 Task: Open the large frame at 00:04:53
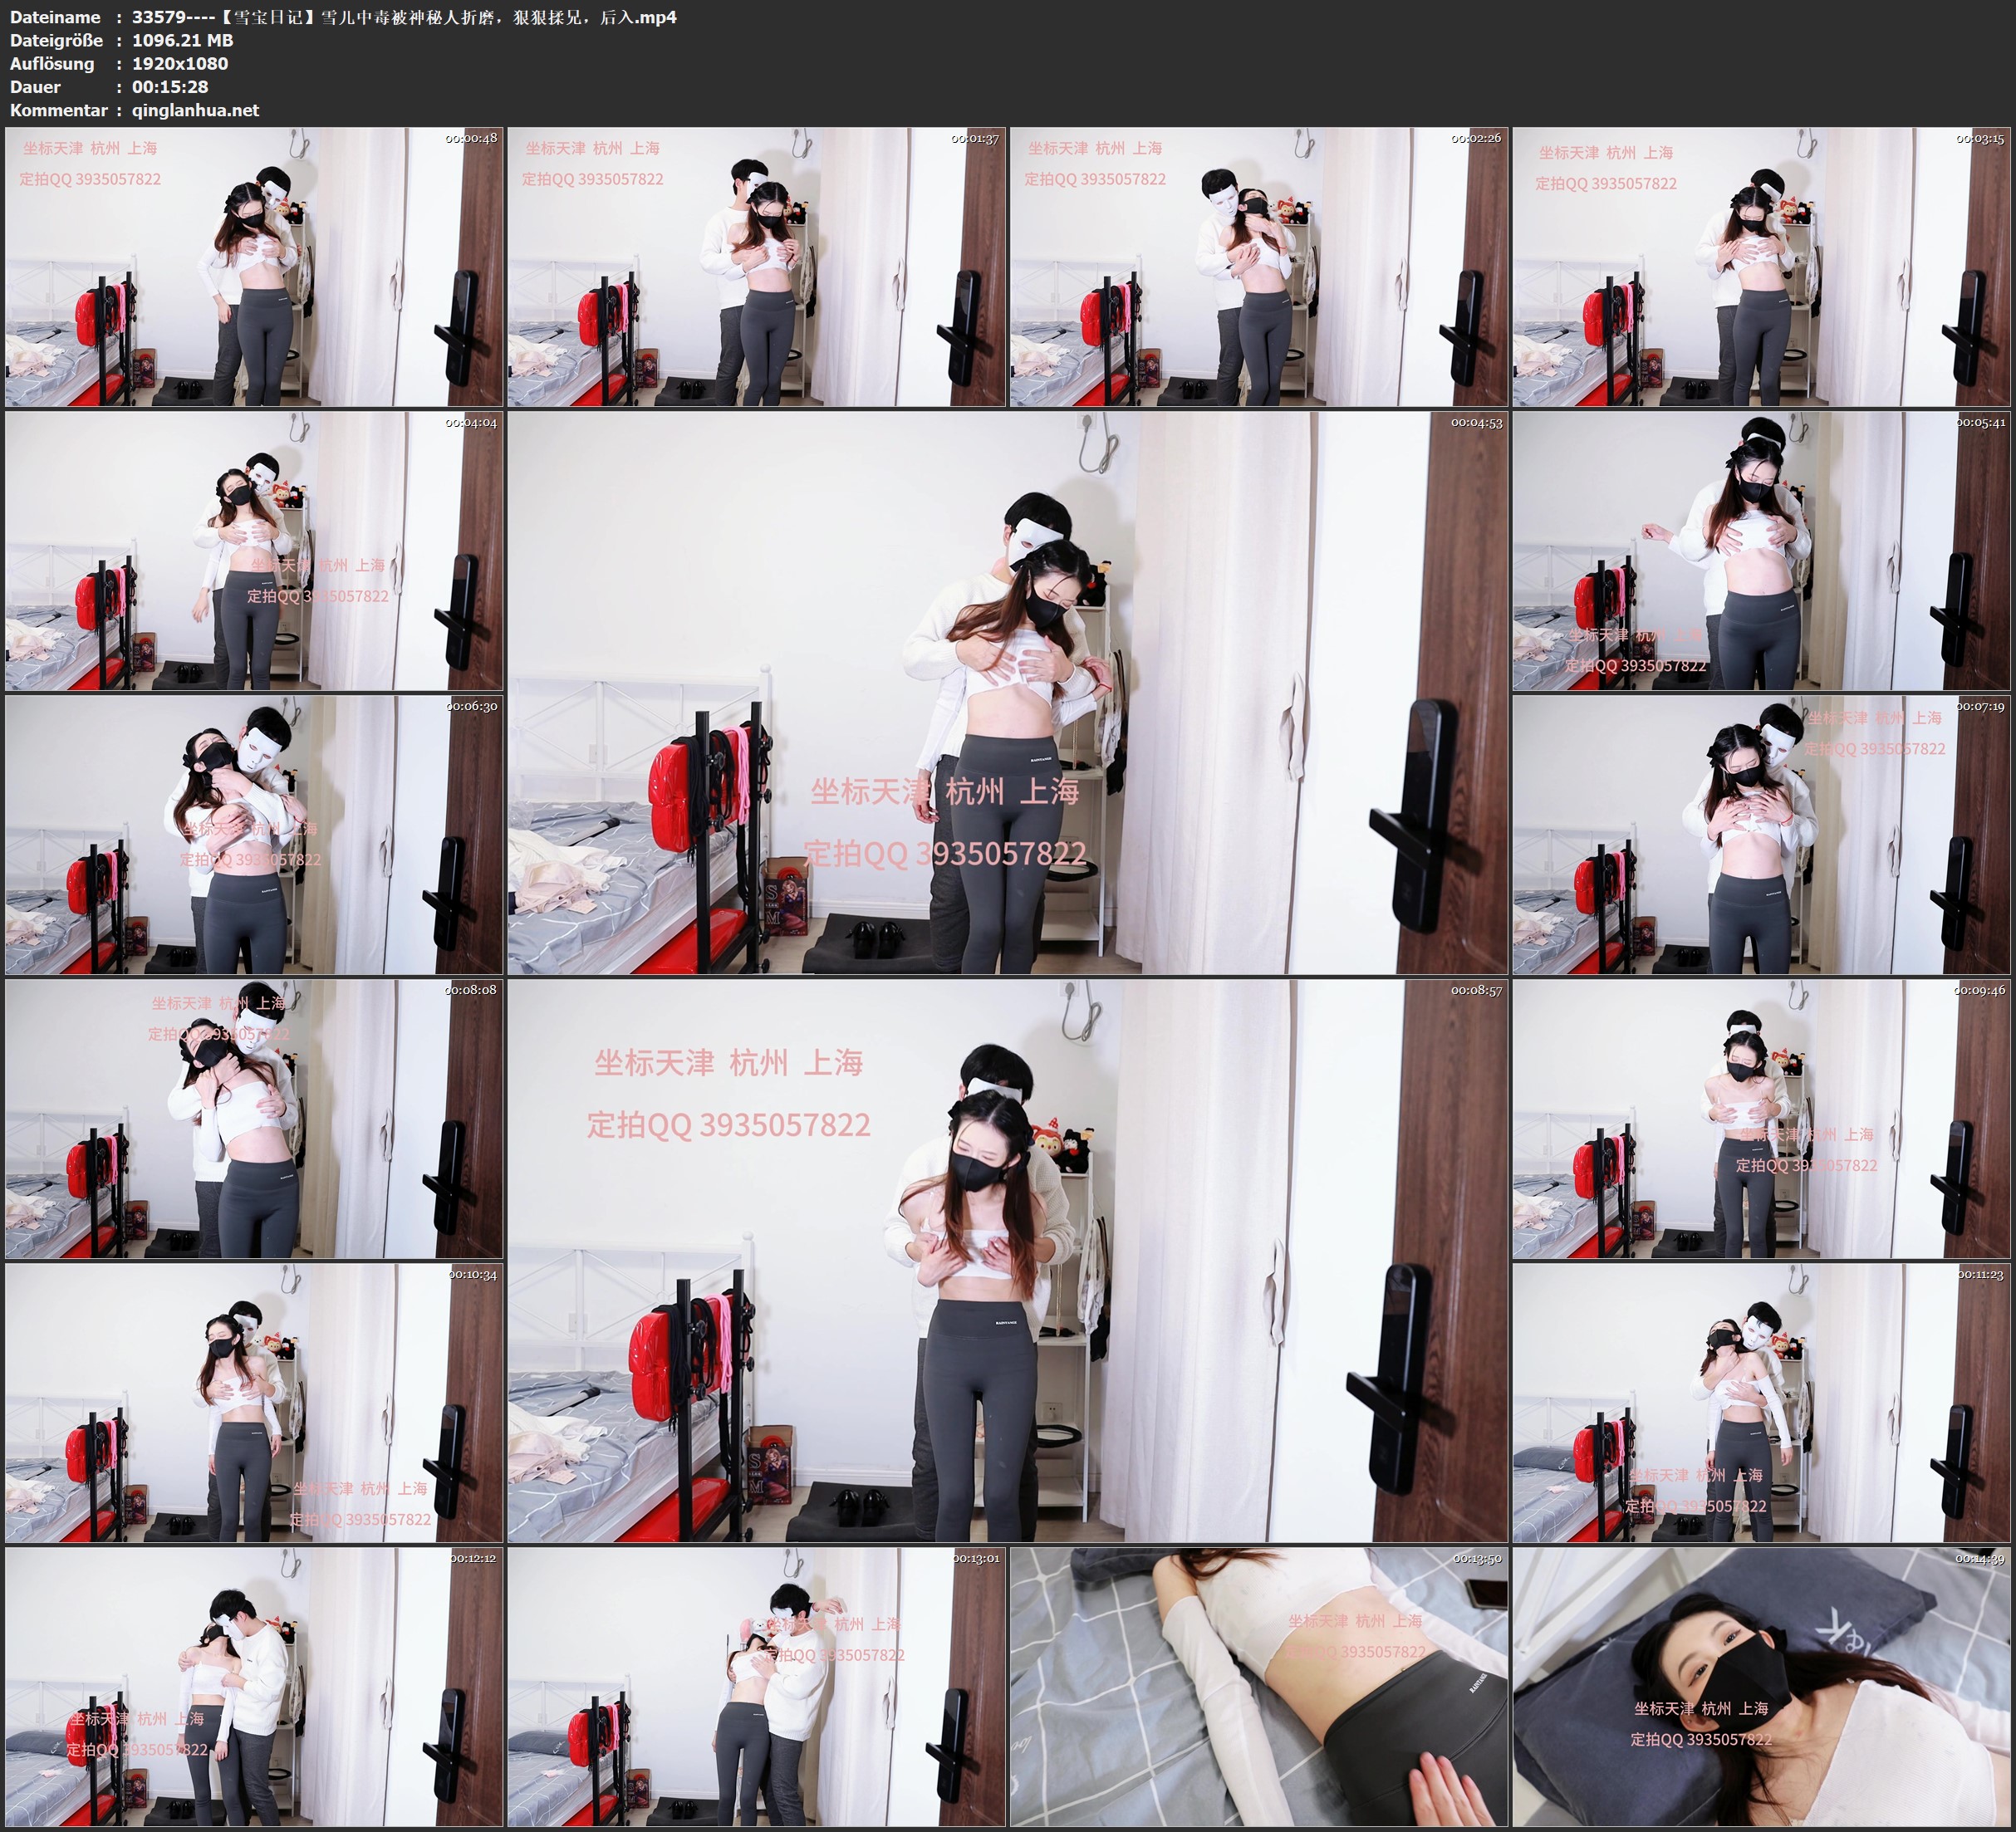tap(1007, 692)
